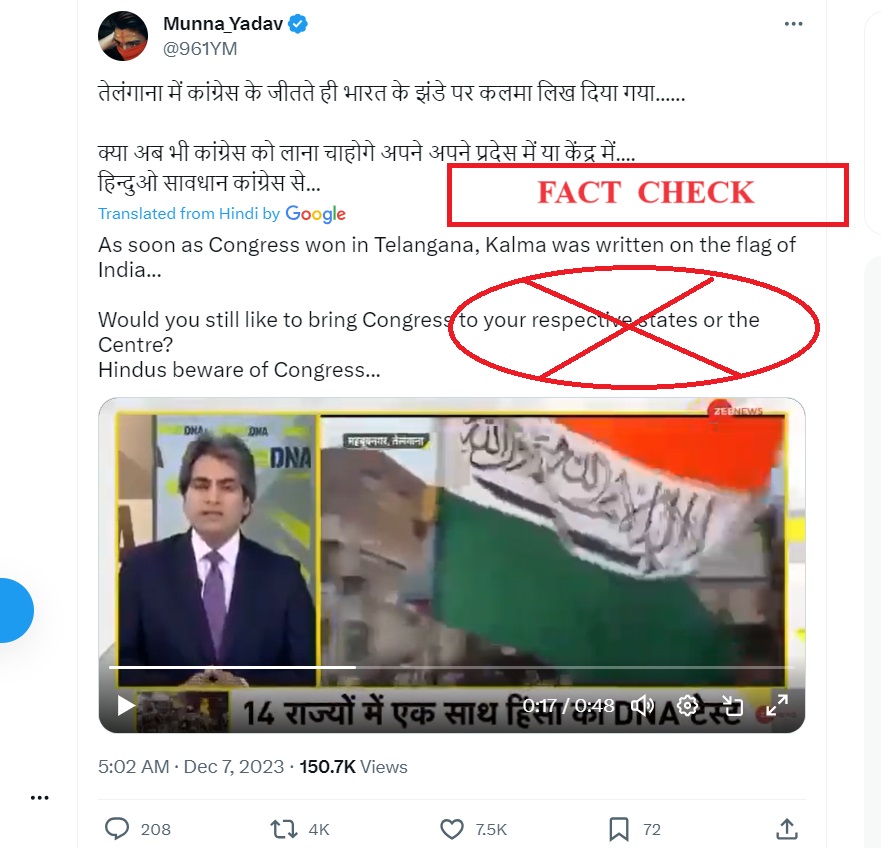Click the reply bubble icon with 208
This screenshot has height=848, width=881.
click(x=117, y=829)
